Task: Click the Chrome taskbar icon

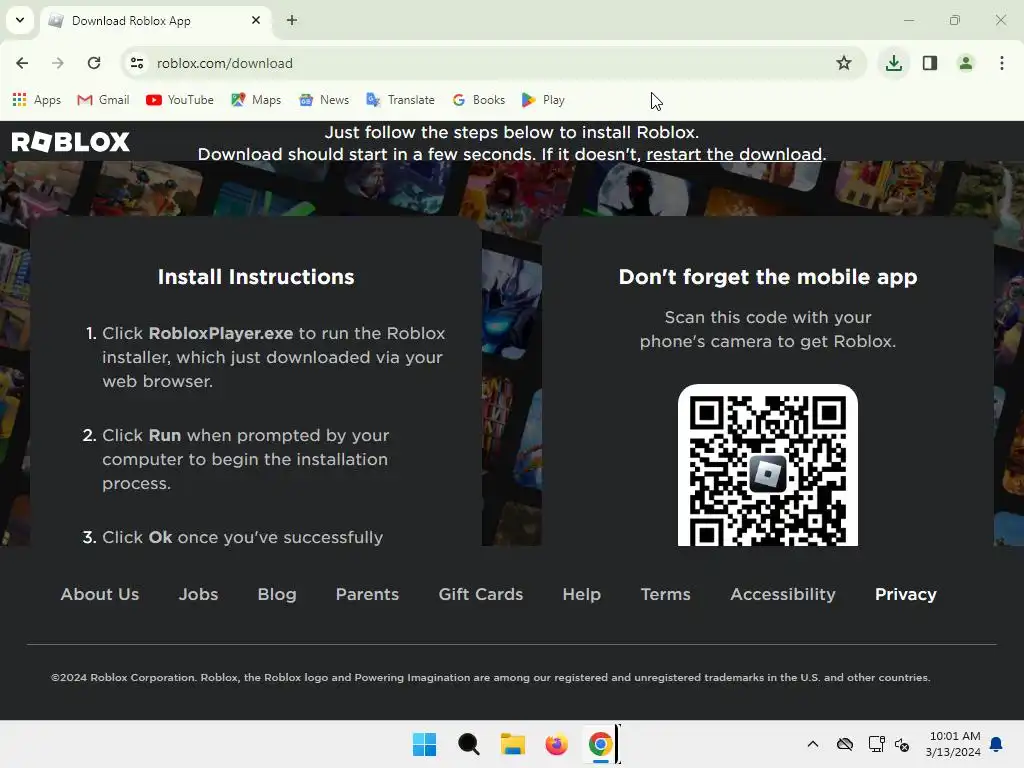Action: click(600, 744)
